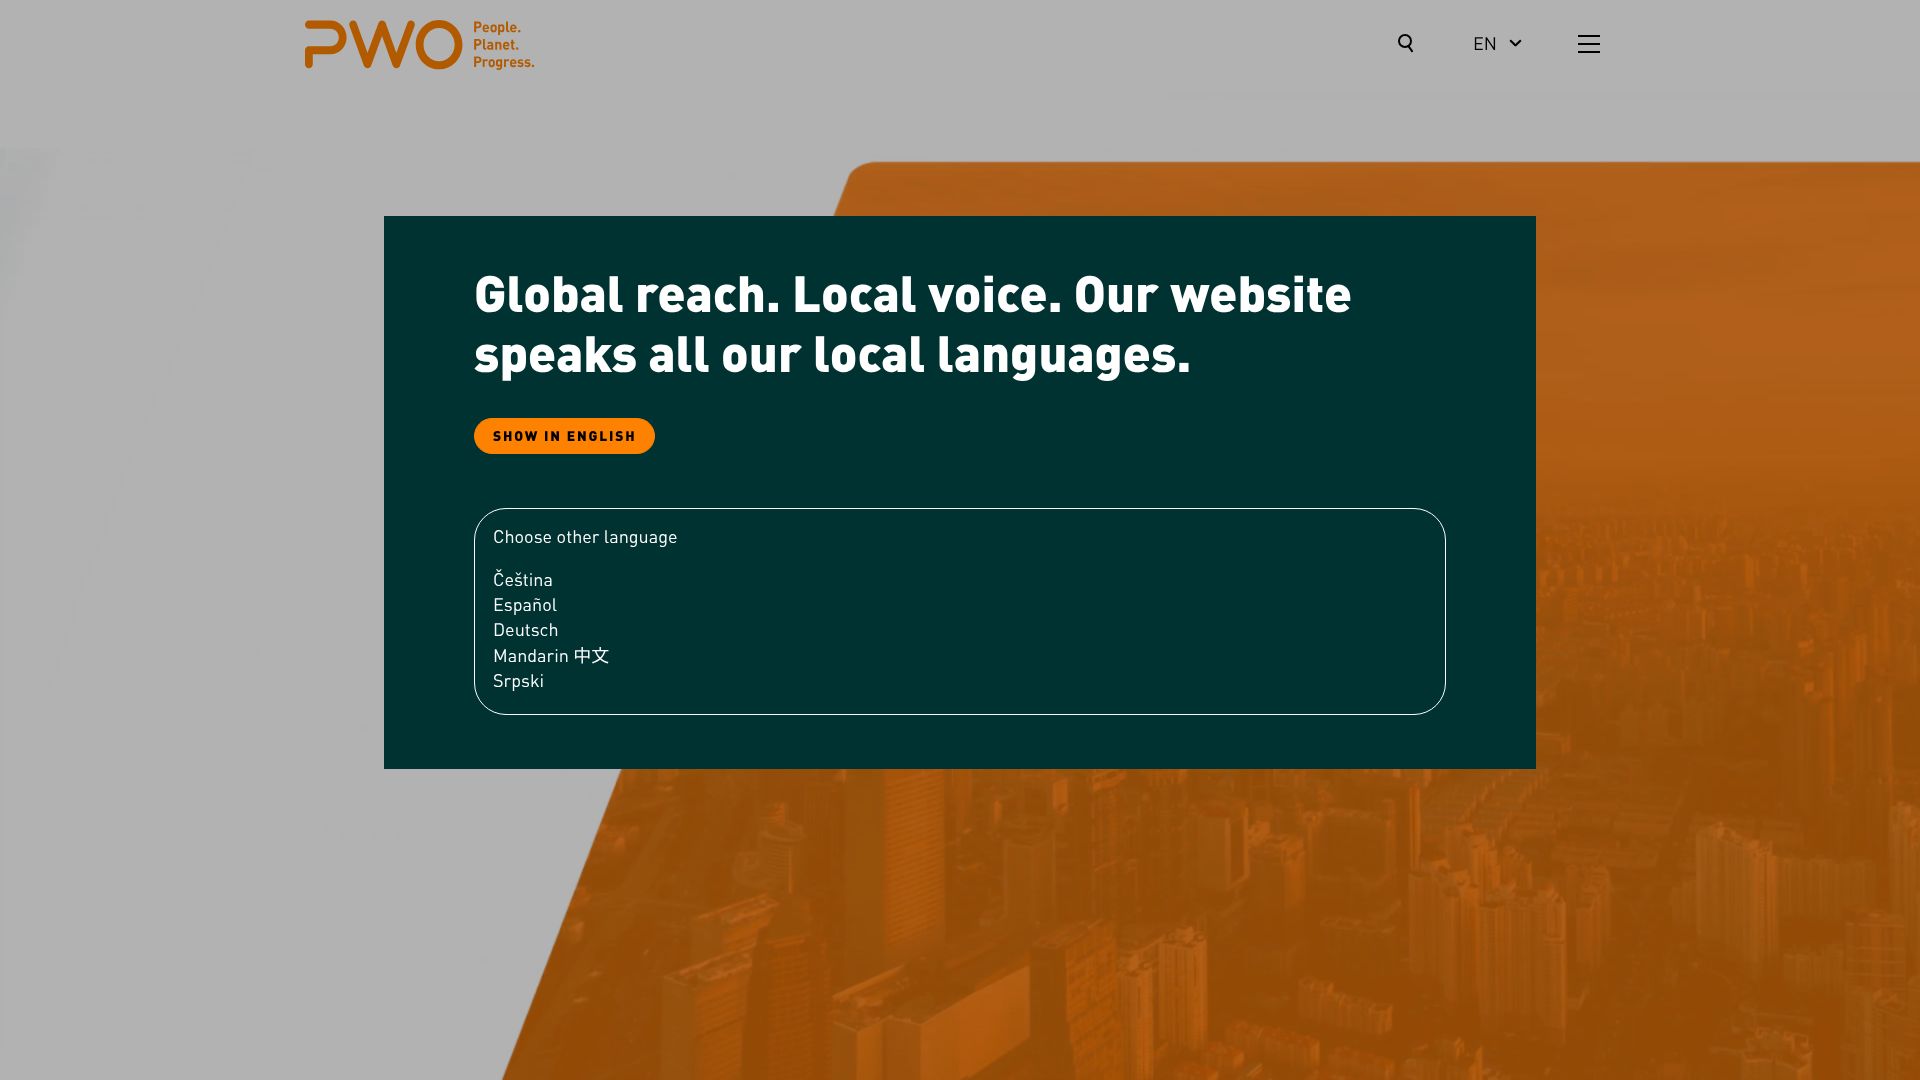Click the Choose other language label
The height and width of the screenshot is (1080, 1920).
pos(584,537)
